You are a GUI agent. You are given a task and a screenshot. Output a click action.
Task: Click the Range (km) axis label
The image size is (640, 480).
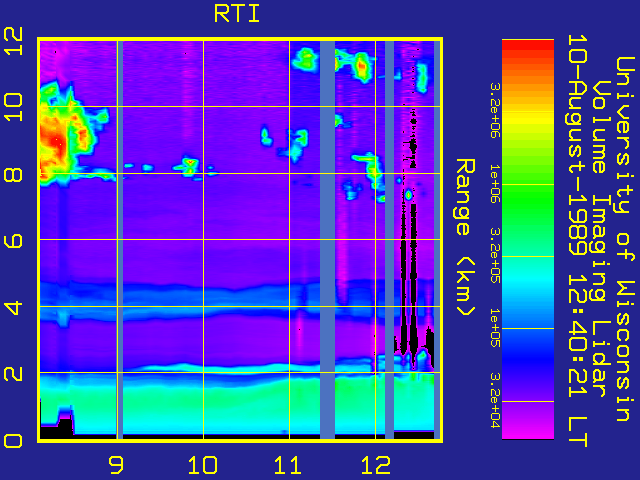465,238
